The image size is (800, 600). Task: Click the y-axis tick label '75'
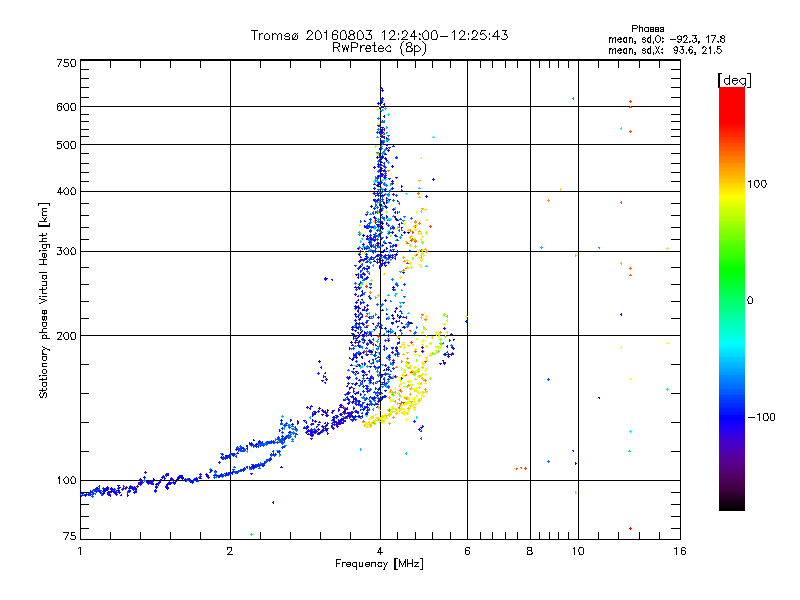[x=70, y=536]
